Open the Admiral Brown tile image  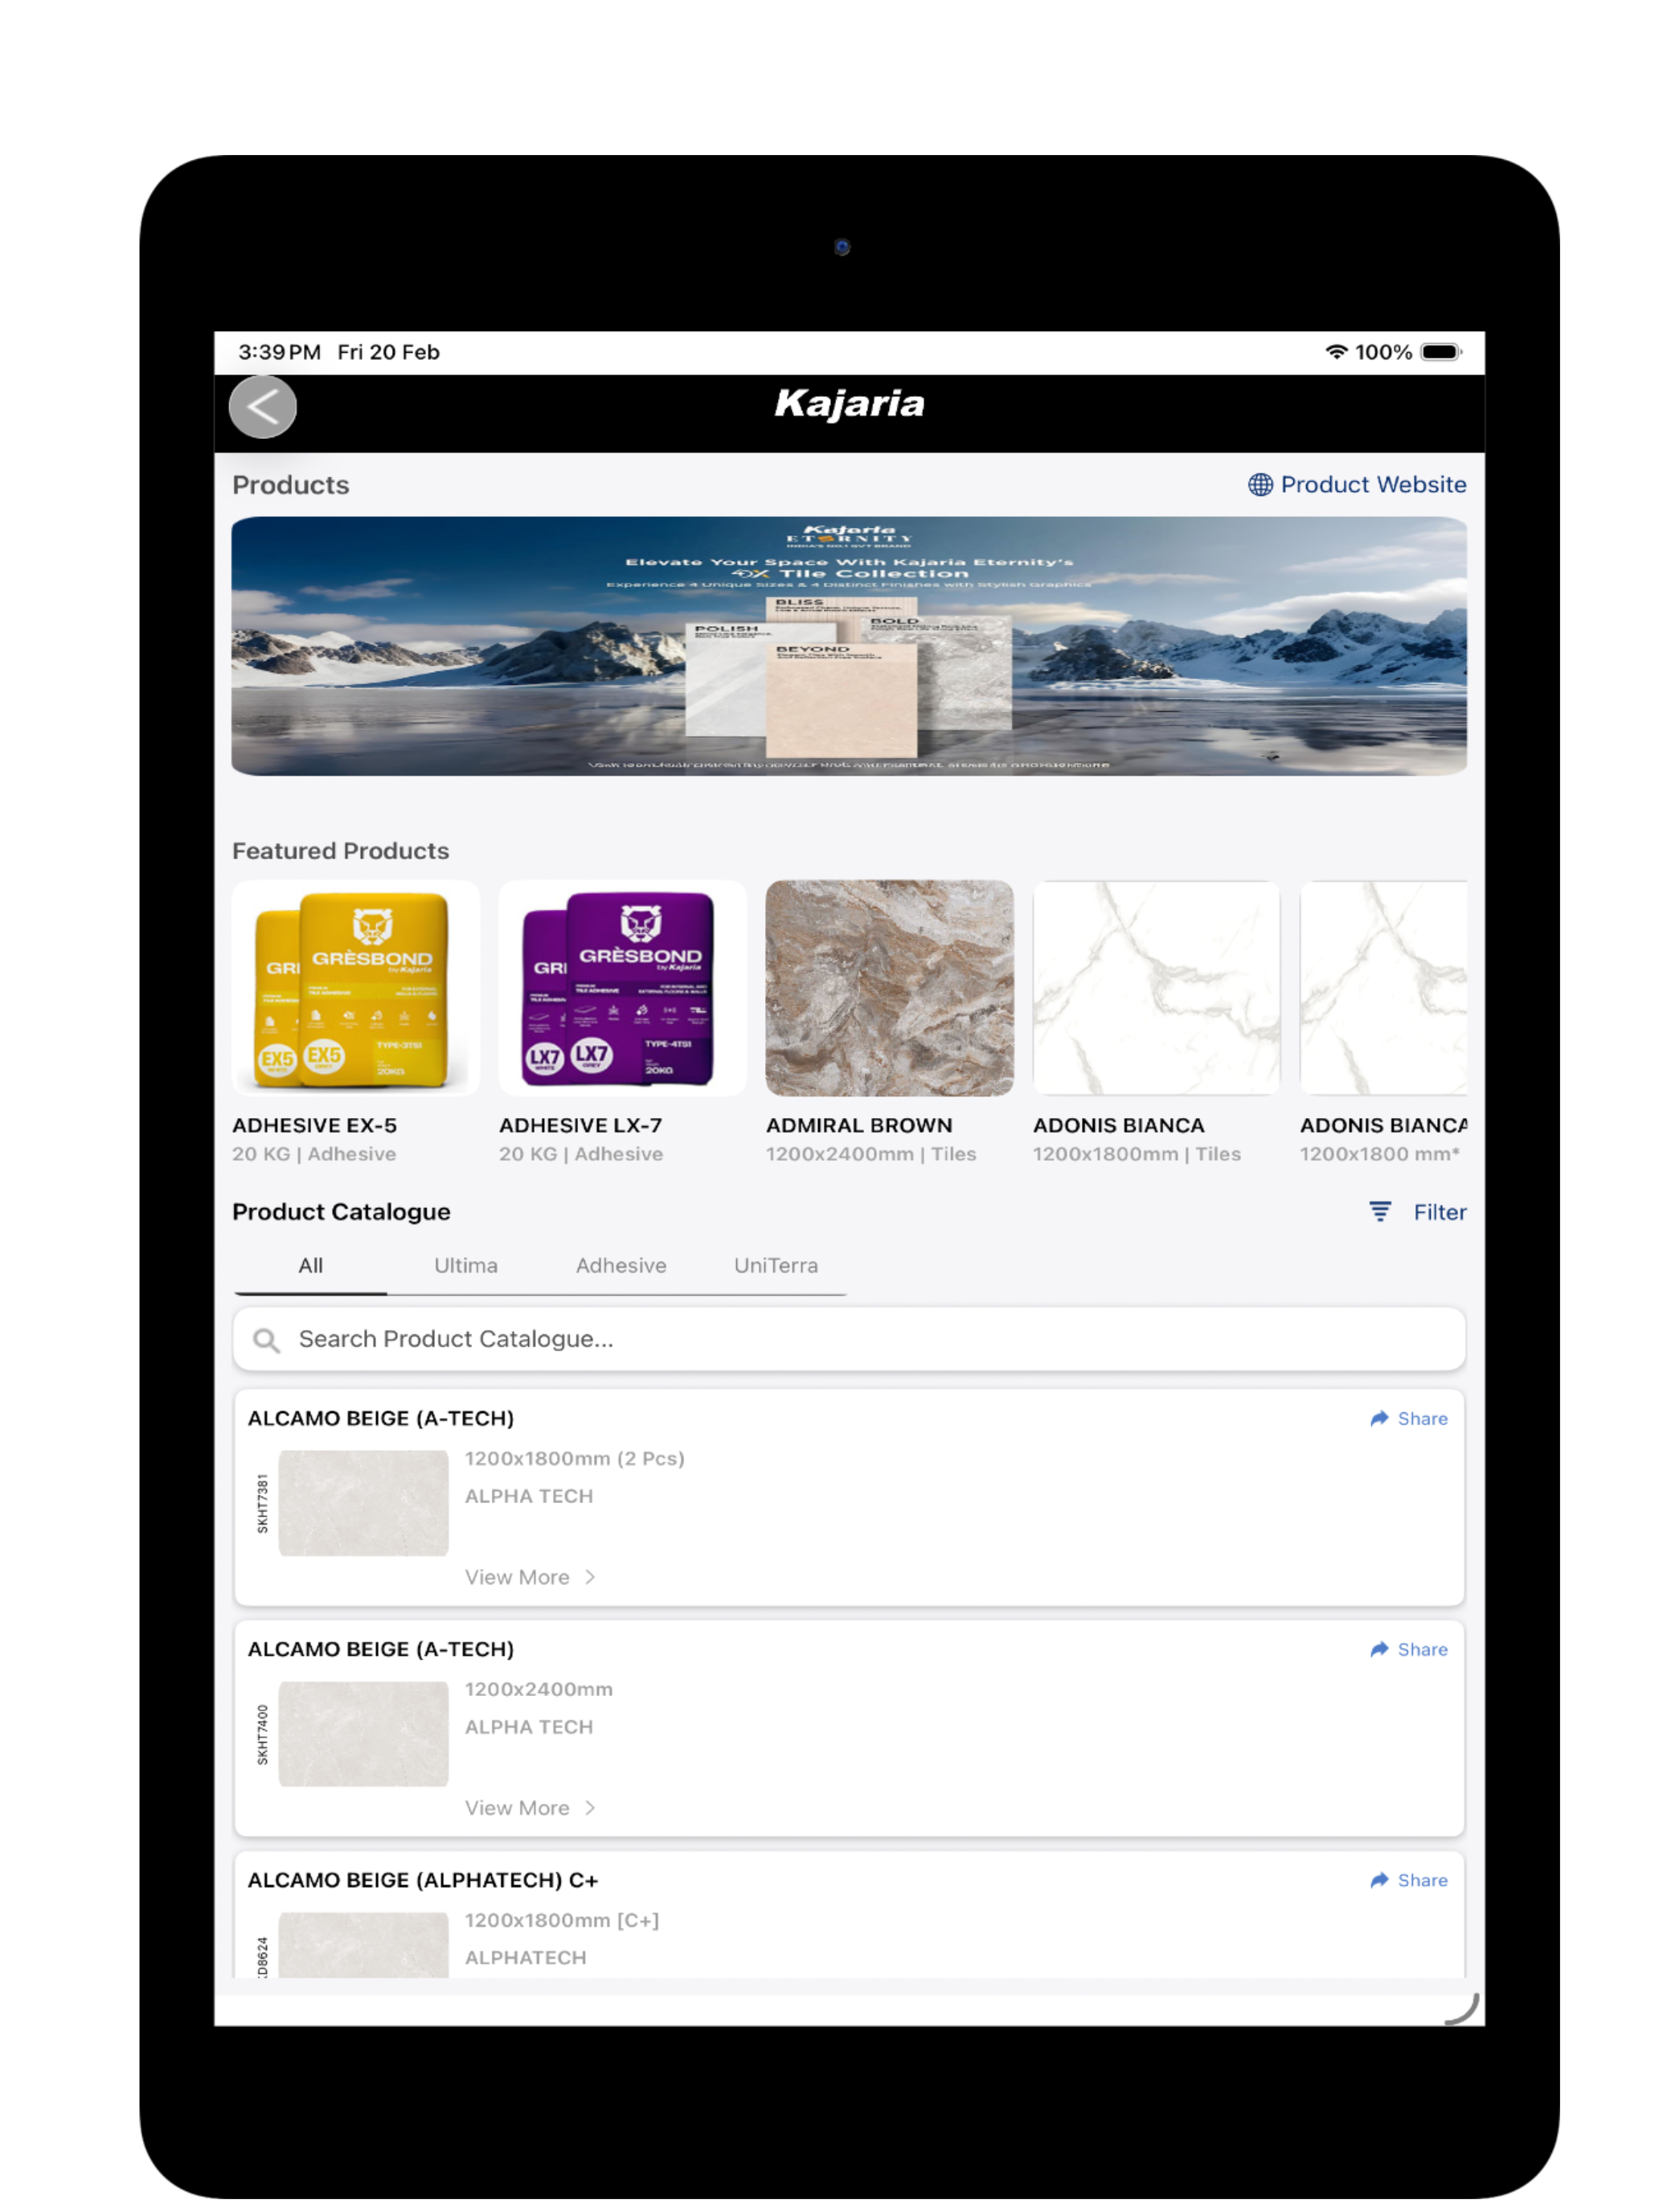click(x=889, y=988)
